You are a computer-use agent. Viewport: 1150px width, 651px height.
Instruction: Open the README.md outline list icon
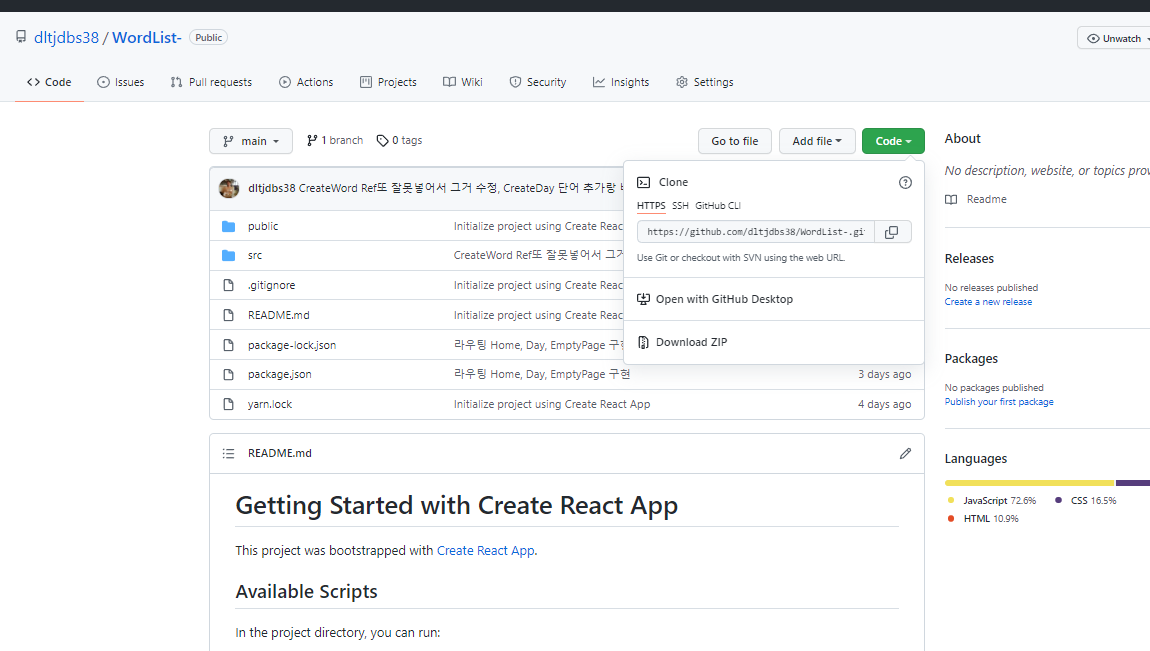click(229, 454)
